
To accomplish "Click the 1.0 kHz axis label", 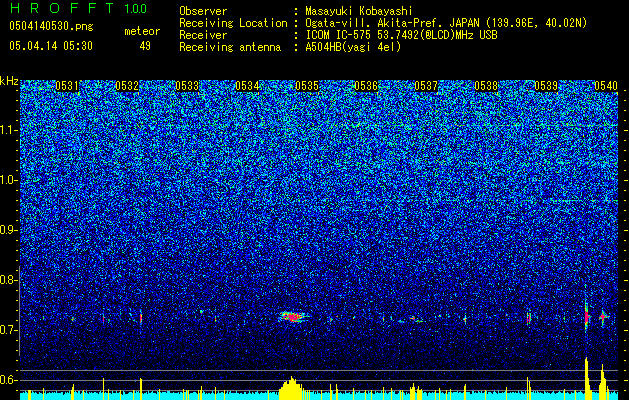I will point(9,180).
